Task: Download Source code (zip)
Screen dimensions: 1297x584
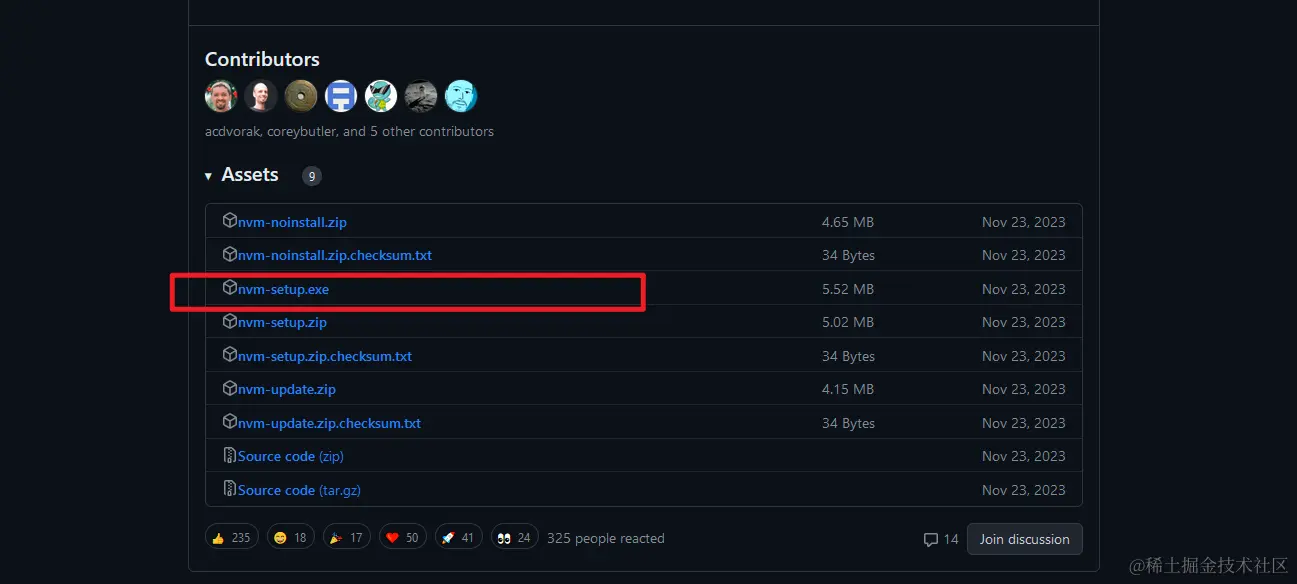Action: coord(291,456)
